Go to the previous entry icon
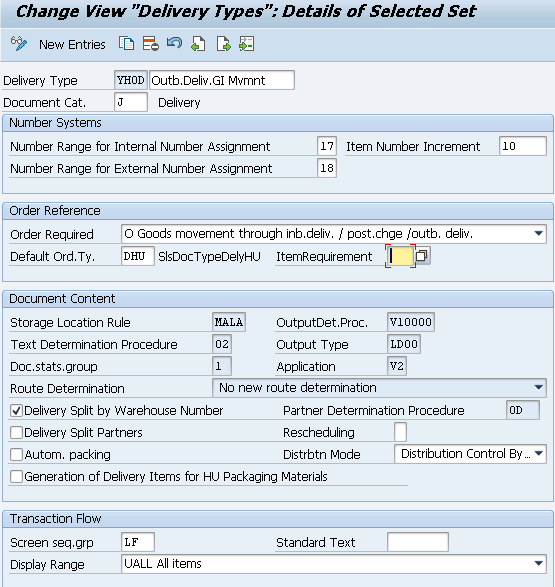Screen dimensions: 555x587 198,44
